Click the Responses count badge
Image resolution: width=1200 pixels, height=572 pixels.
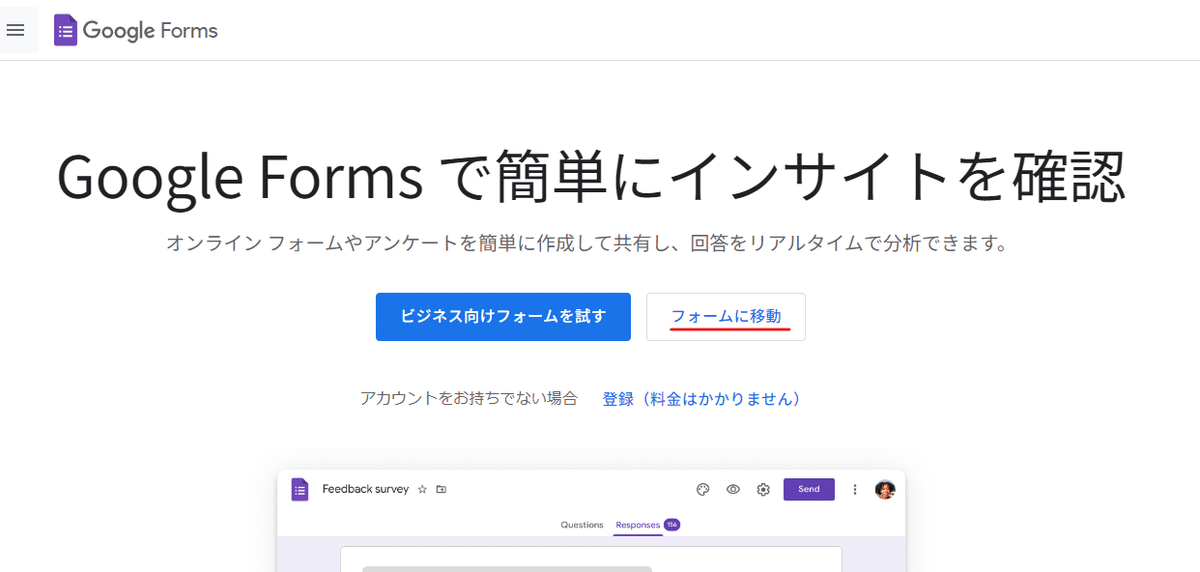pos(672,525)
